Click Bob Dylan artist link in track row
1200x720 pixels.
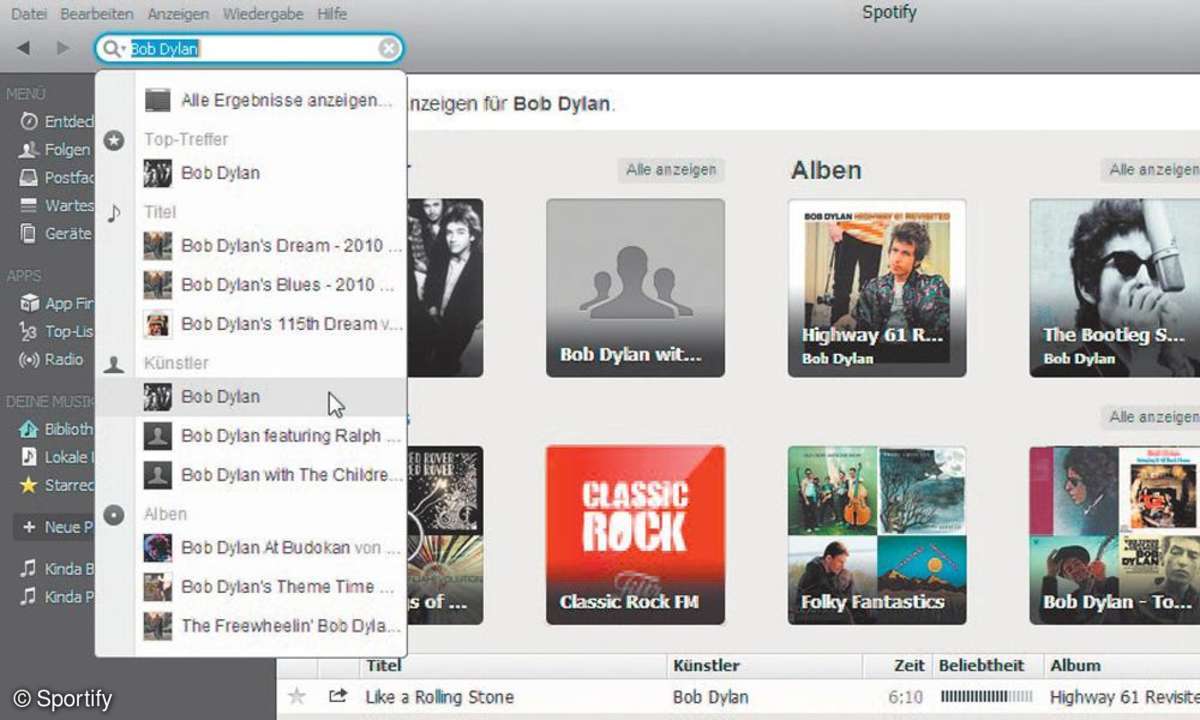[711, 697]
